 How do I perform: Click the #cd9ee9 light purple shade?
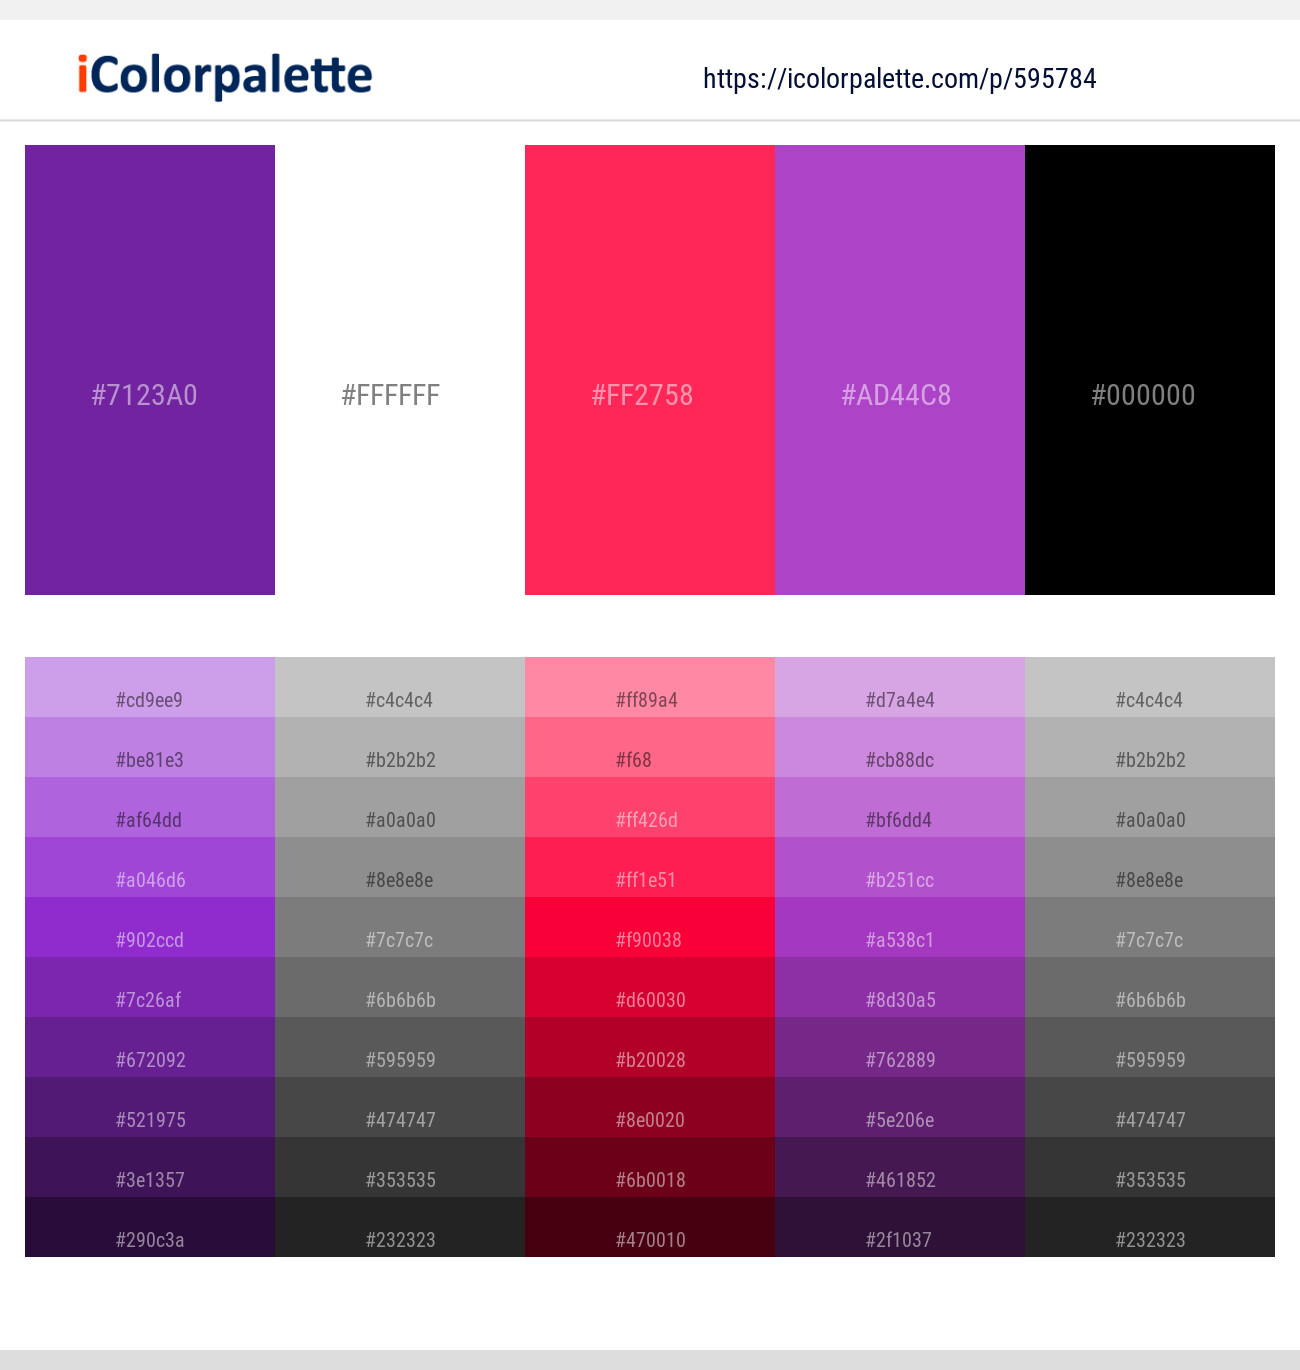[x=150, y=688]
